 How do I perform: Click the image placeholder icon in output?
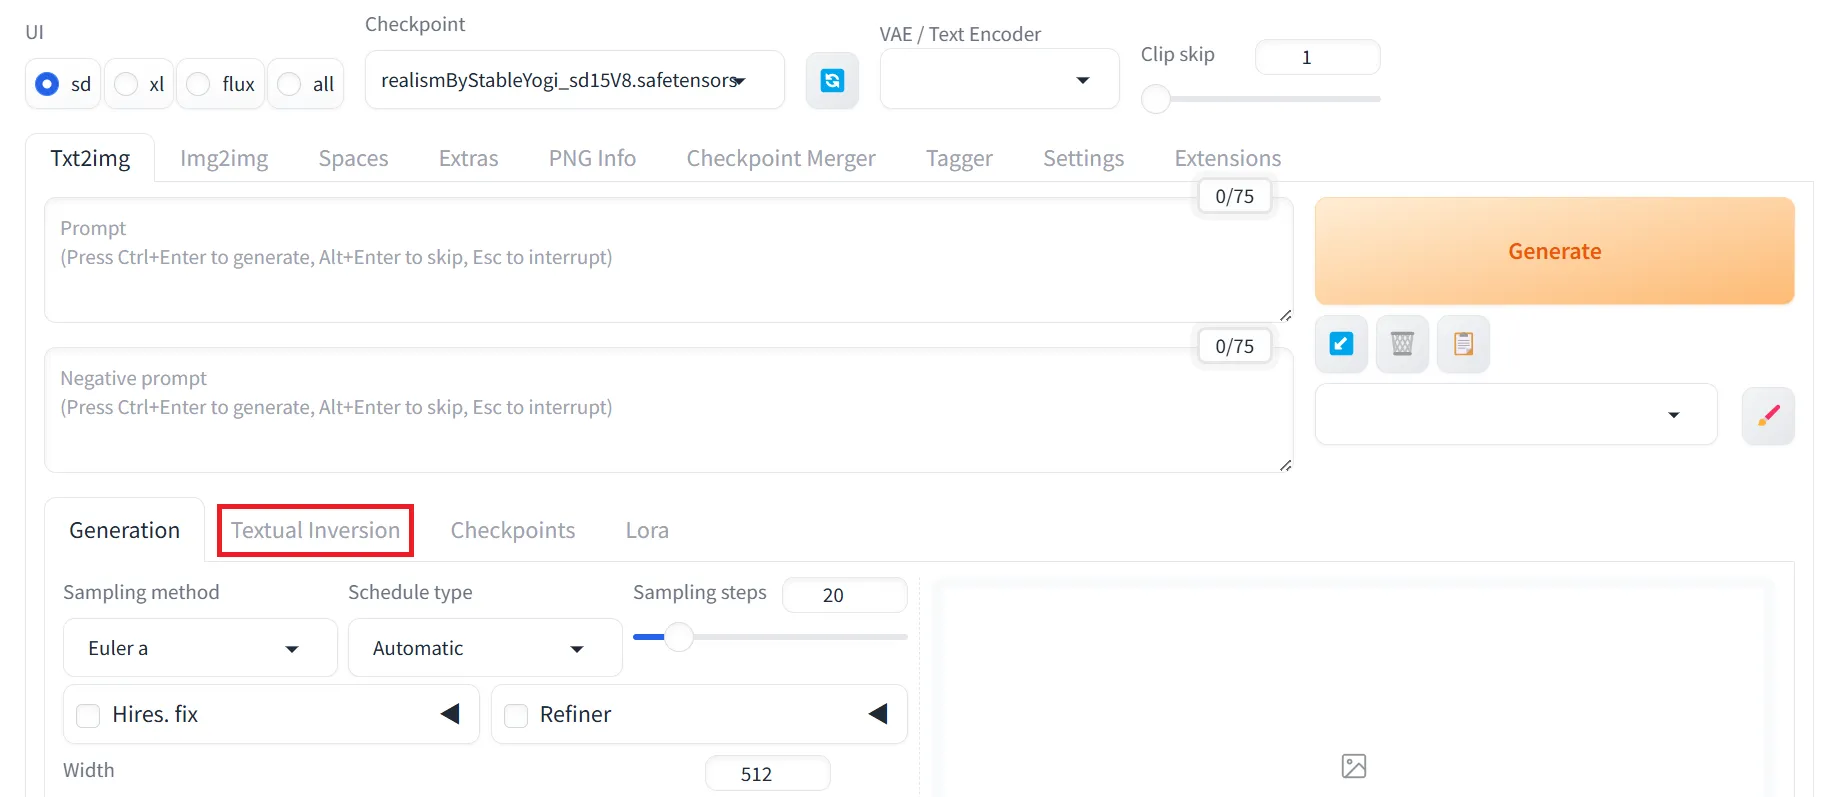(x=1353, y=766)
